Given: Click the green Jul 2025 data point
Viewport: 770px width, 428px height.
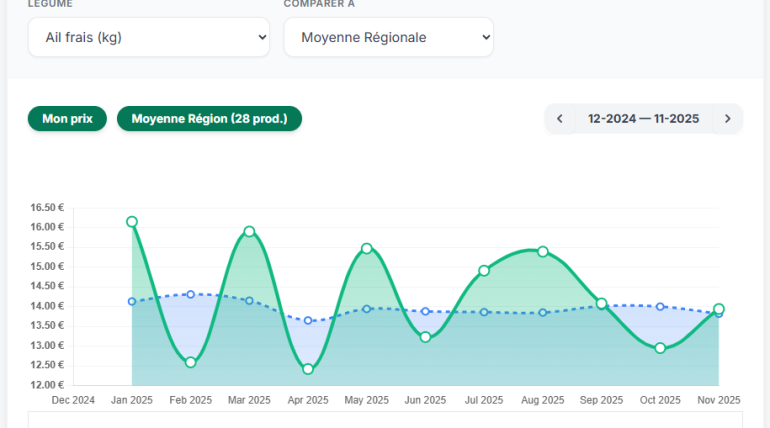Looking at the screenshot, I should [x=484, y=270].
